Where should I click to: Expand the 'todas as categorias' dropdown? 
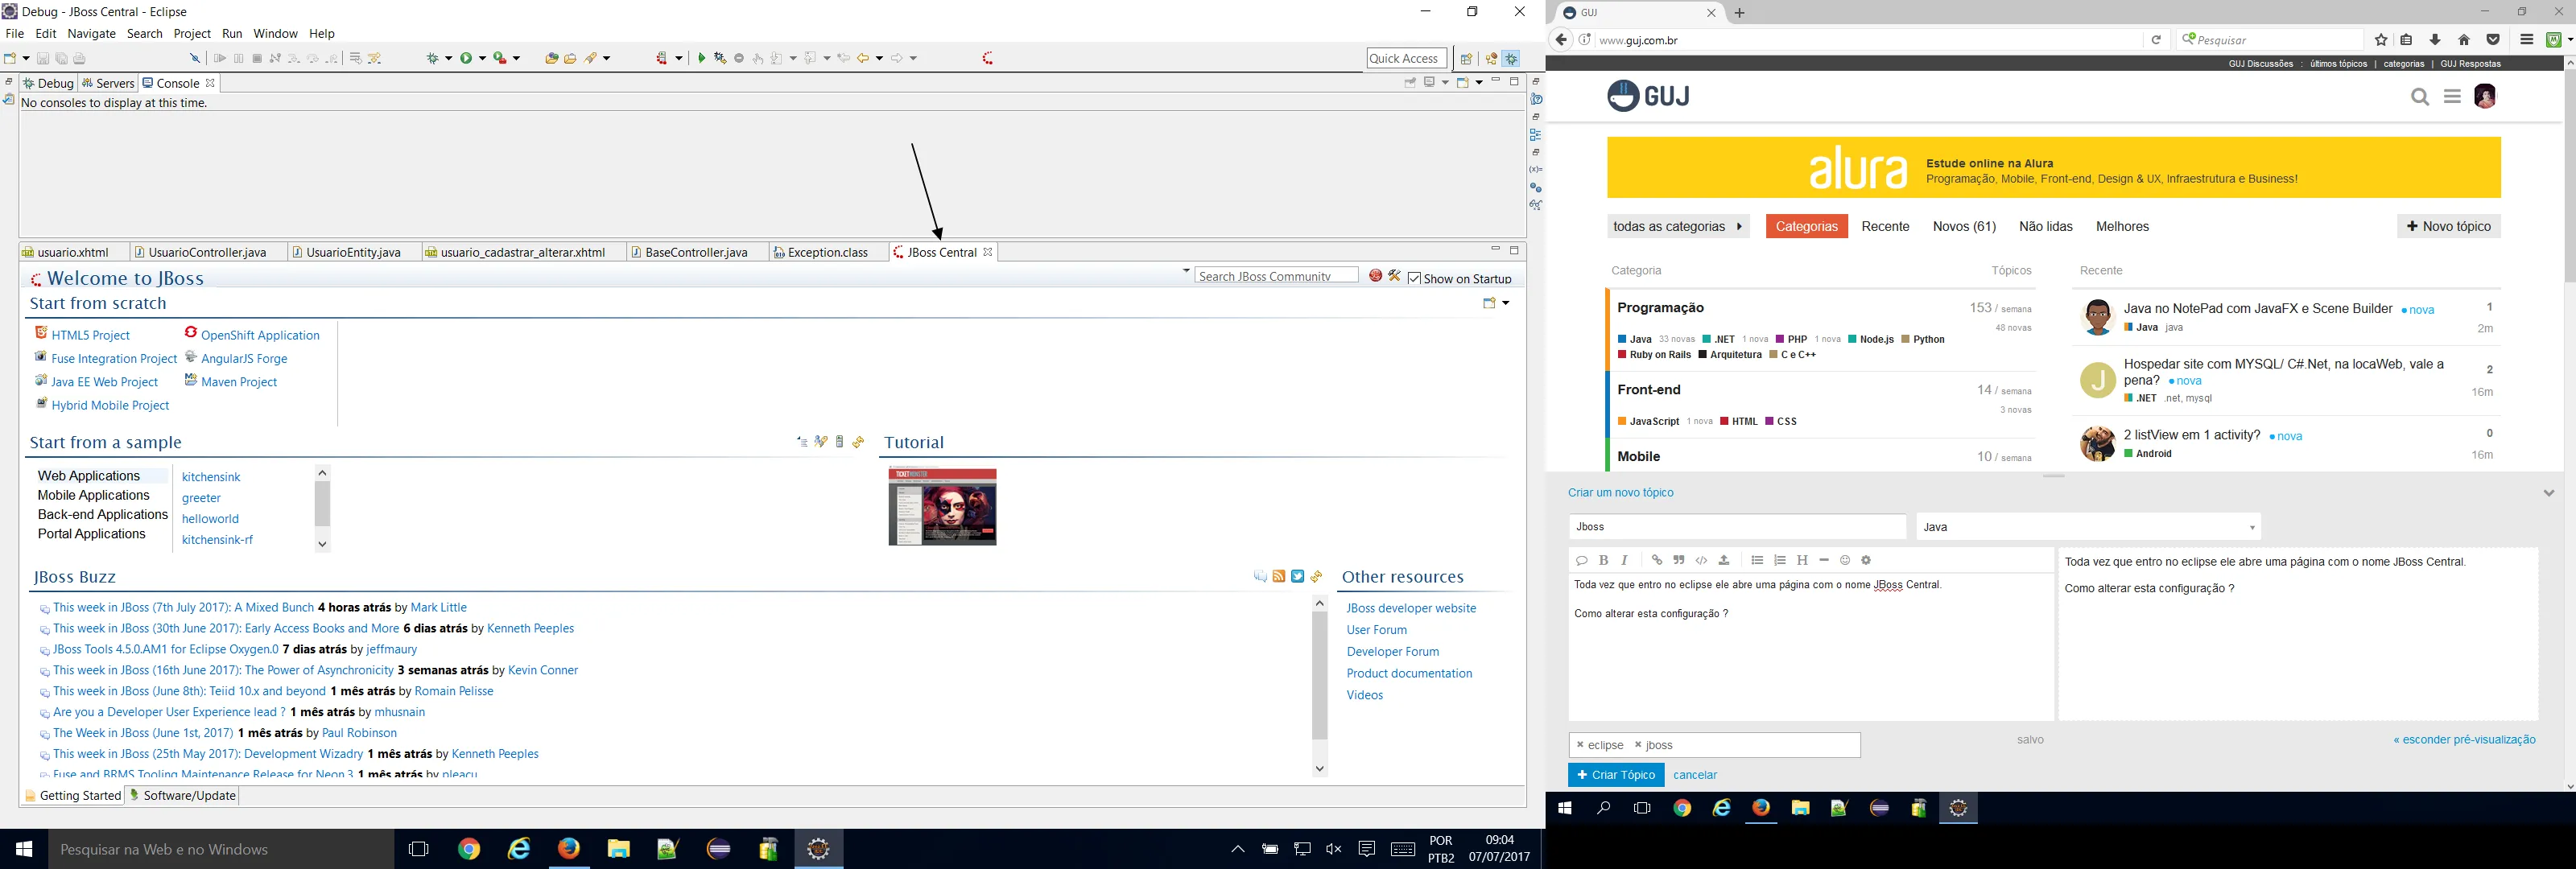(x=1677, y=227)
